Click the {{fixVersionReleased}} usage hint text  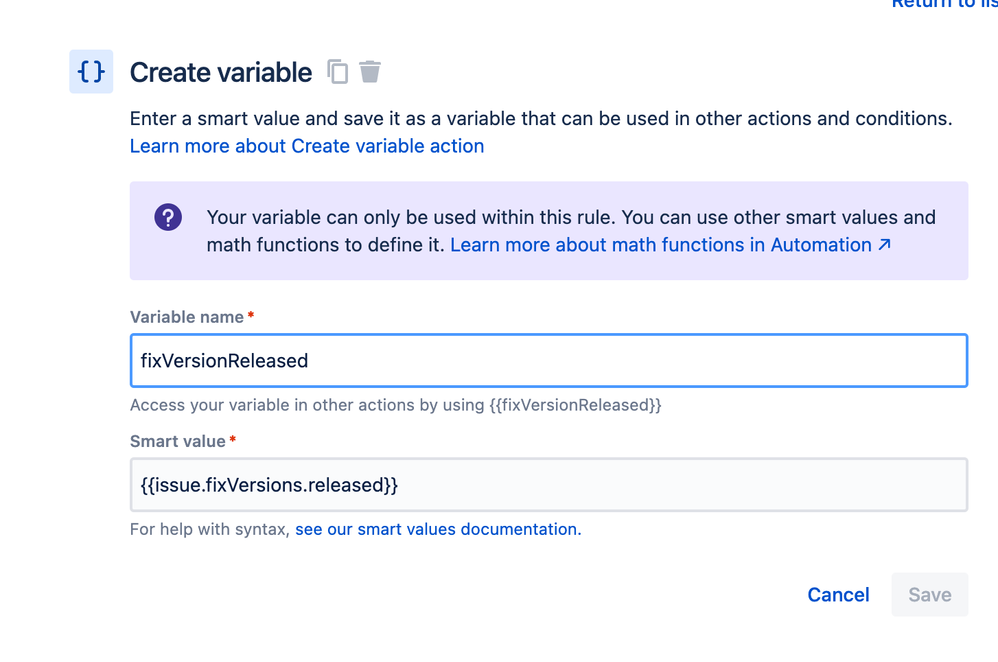pos(574,405)
